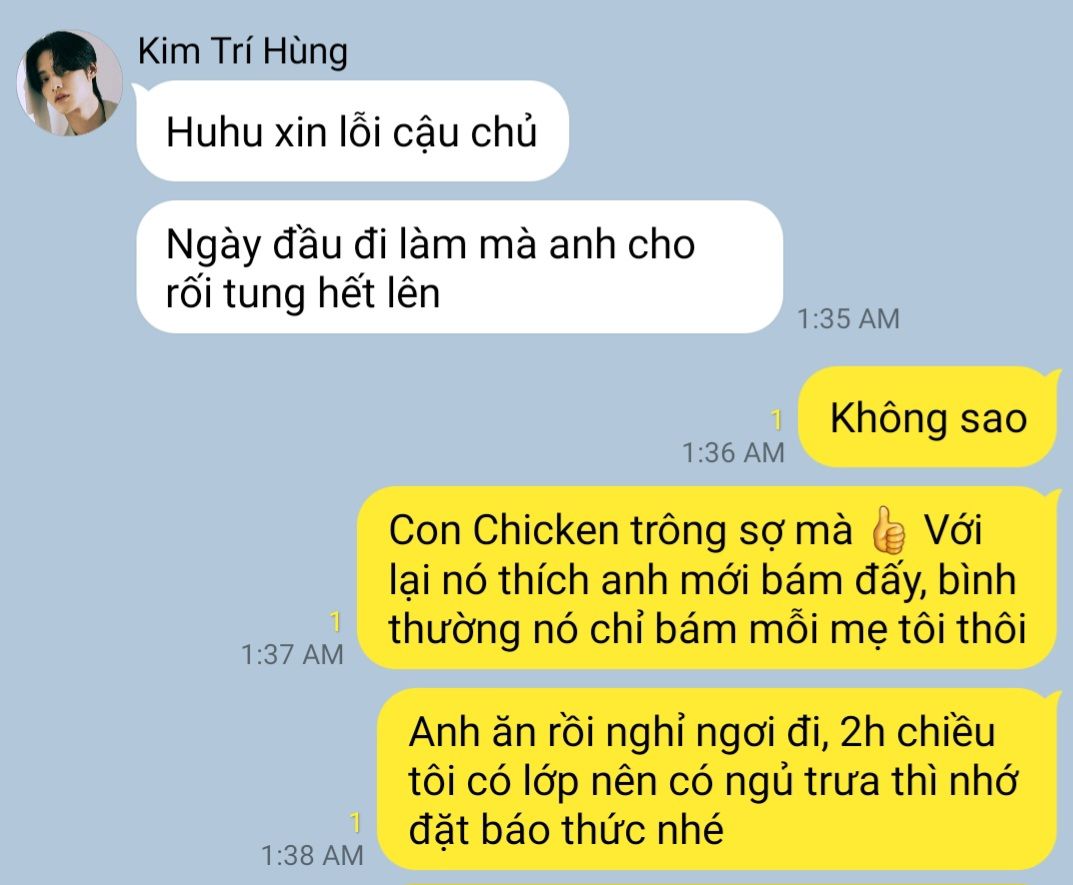Screen dimensions: 1073x885
Task: Tap the sender name Kim Trí Hùng
Action: 243,51
